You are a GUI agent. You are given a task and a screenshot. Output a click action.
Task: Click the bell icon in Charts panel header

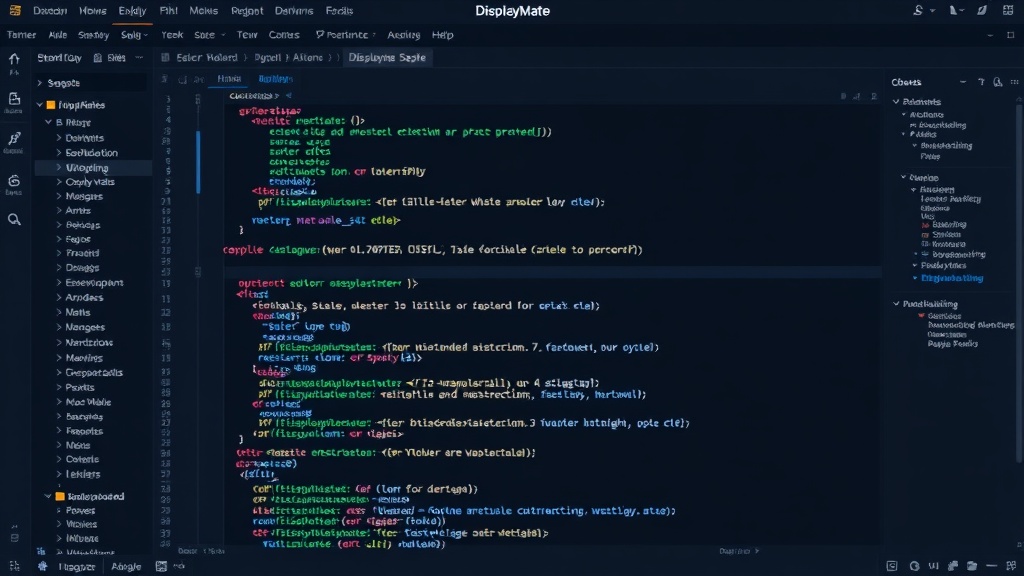[997, 82]
